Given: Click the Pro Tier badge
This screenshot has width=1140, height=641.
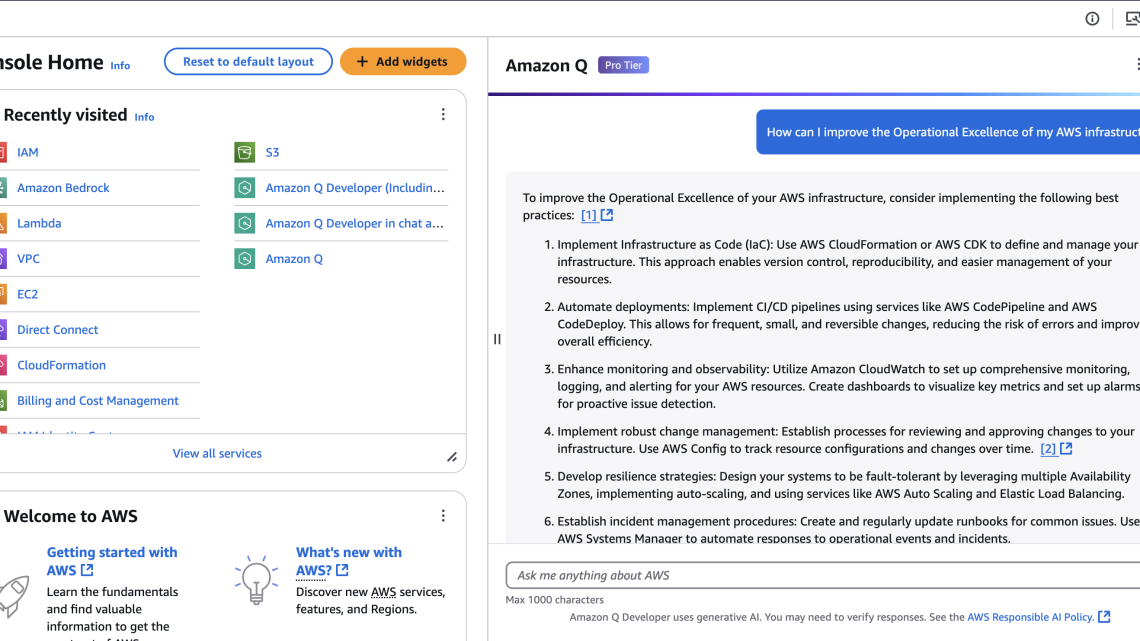Looking at the screenshot, I should point(623,65).
